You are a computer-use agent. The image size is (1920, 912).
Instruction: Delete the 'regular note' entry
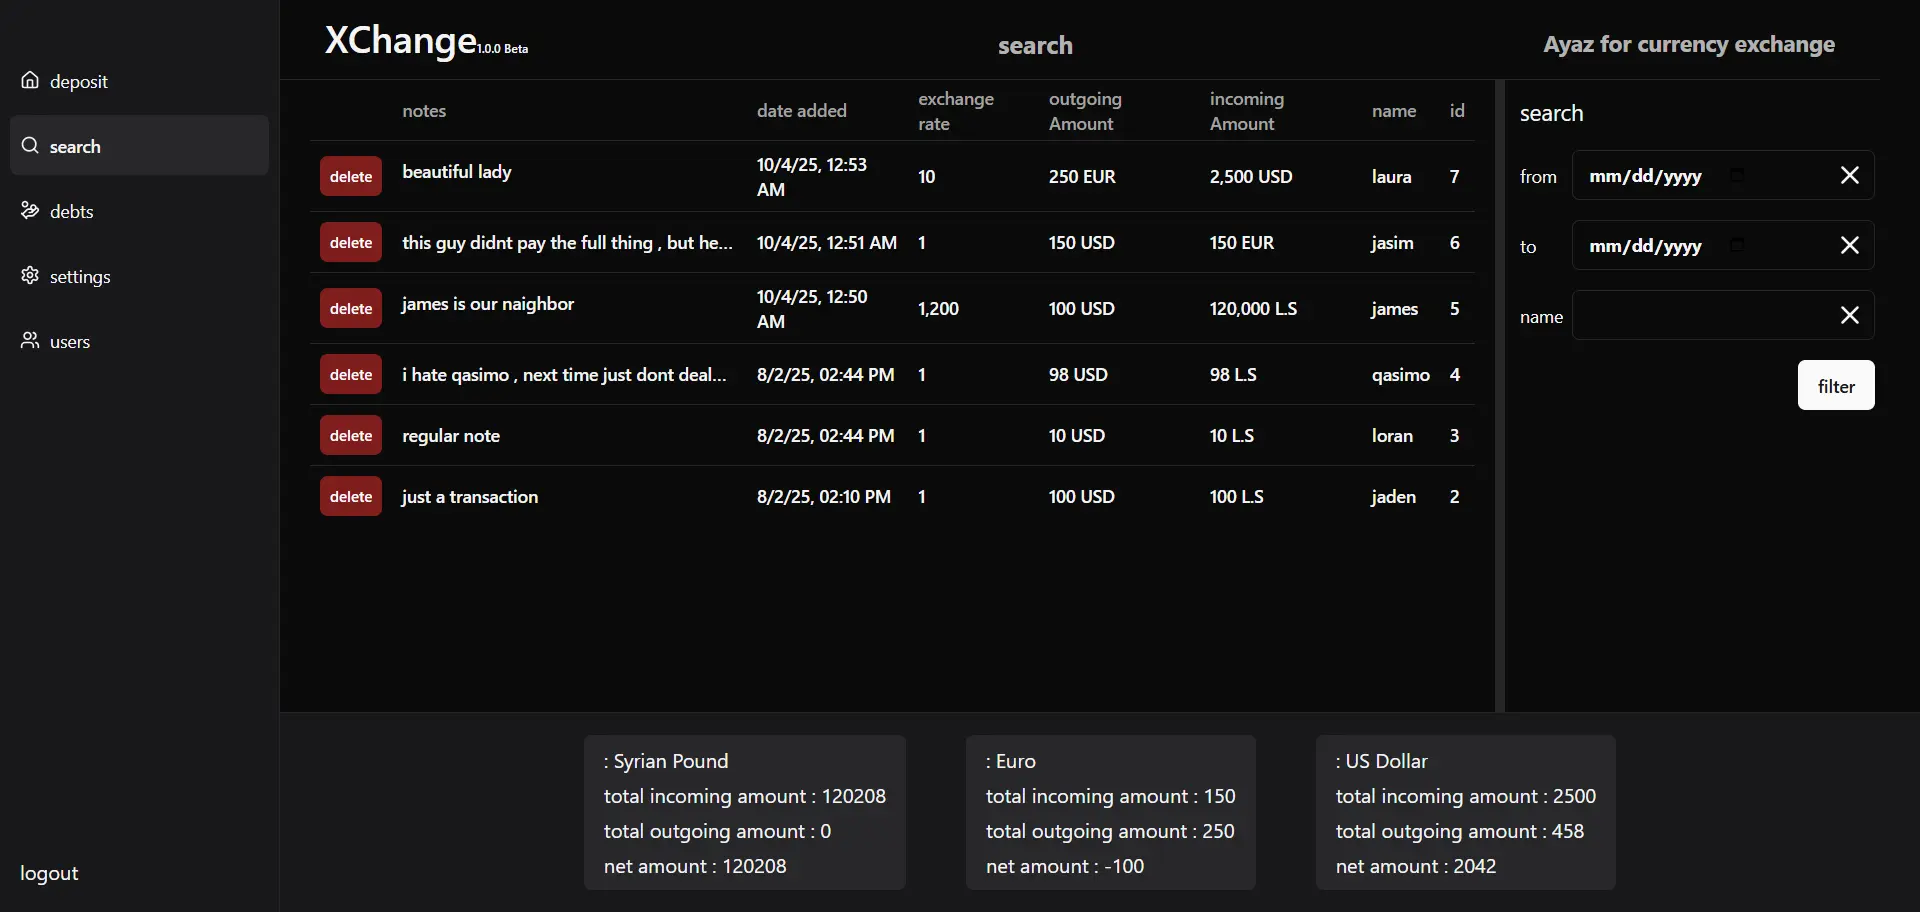click(x=350, y=435)
